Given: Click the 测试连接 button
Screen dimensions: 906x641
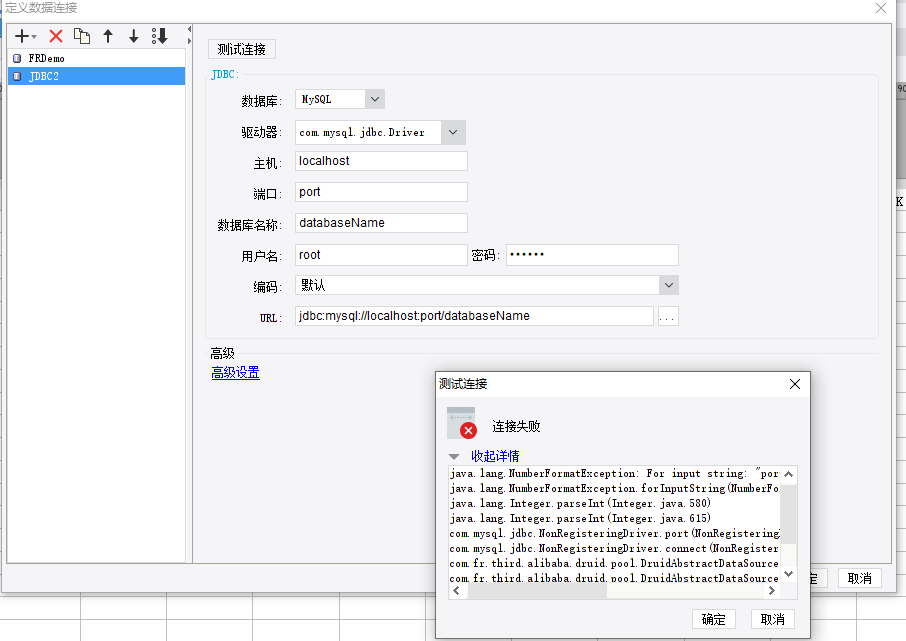Looking at the screenshot, I should tap(242, 49).
